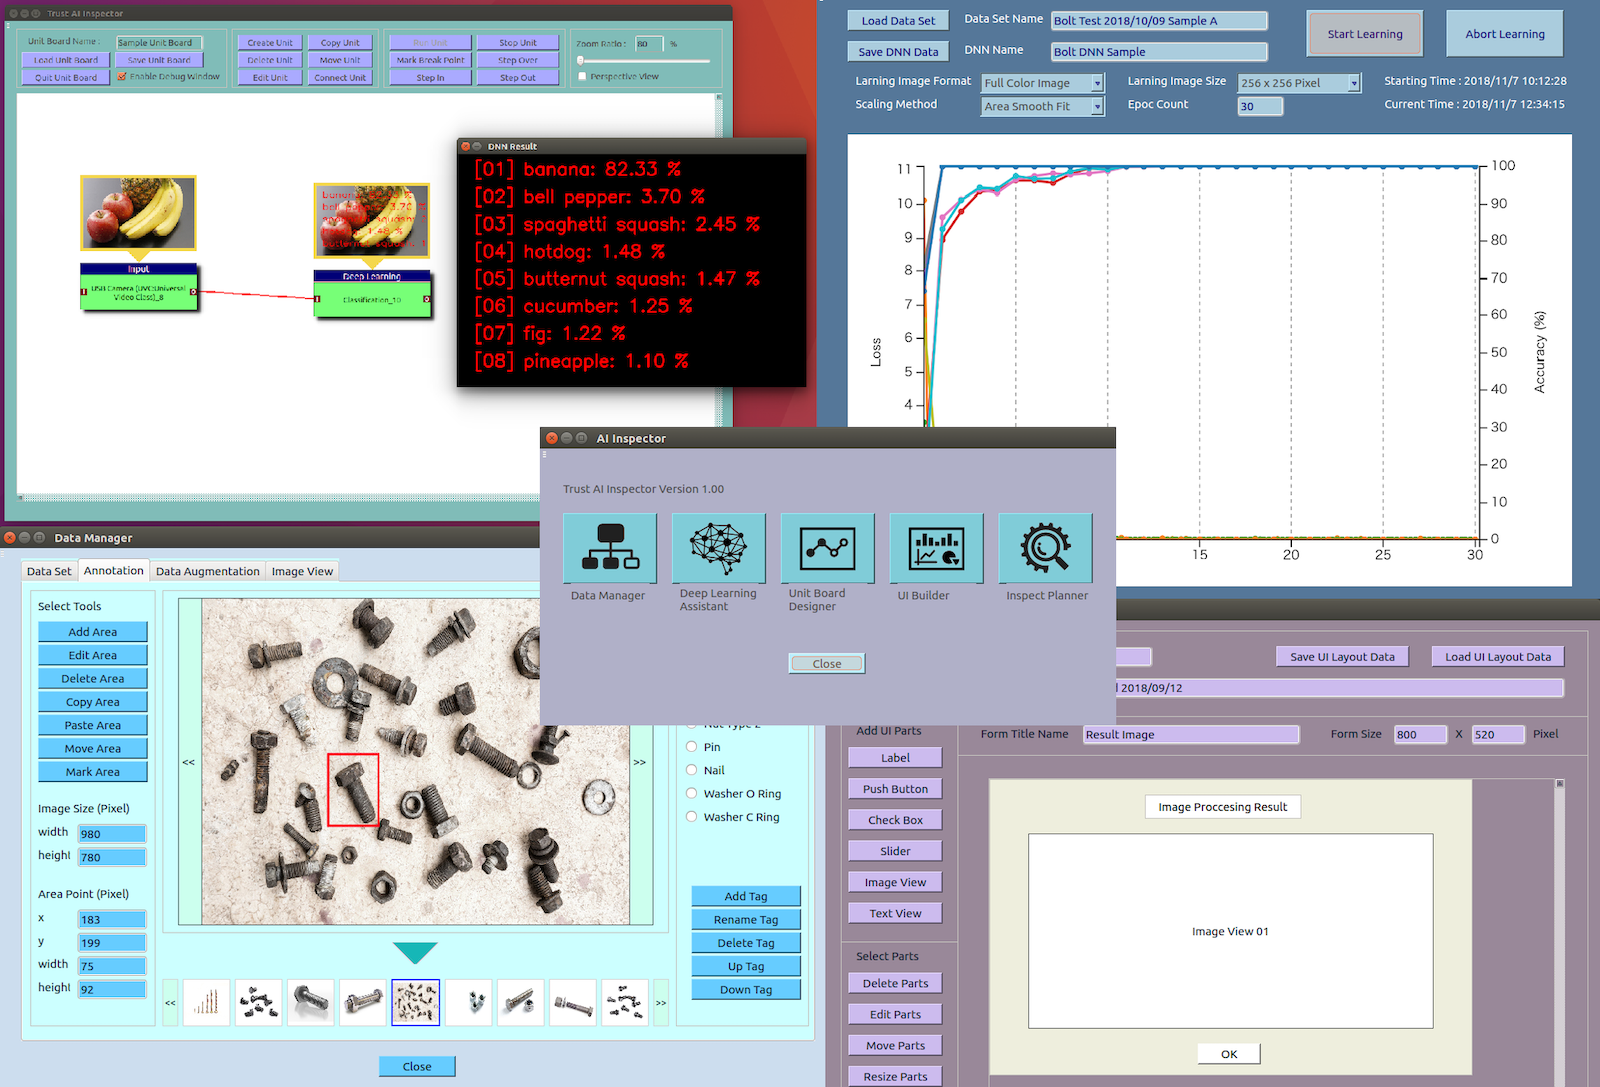Toggle Enable Debug Window checkbox
The width and height of the screenshot is (1600, 1087).
[x=122, y=76]
